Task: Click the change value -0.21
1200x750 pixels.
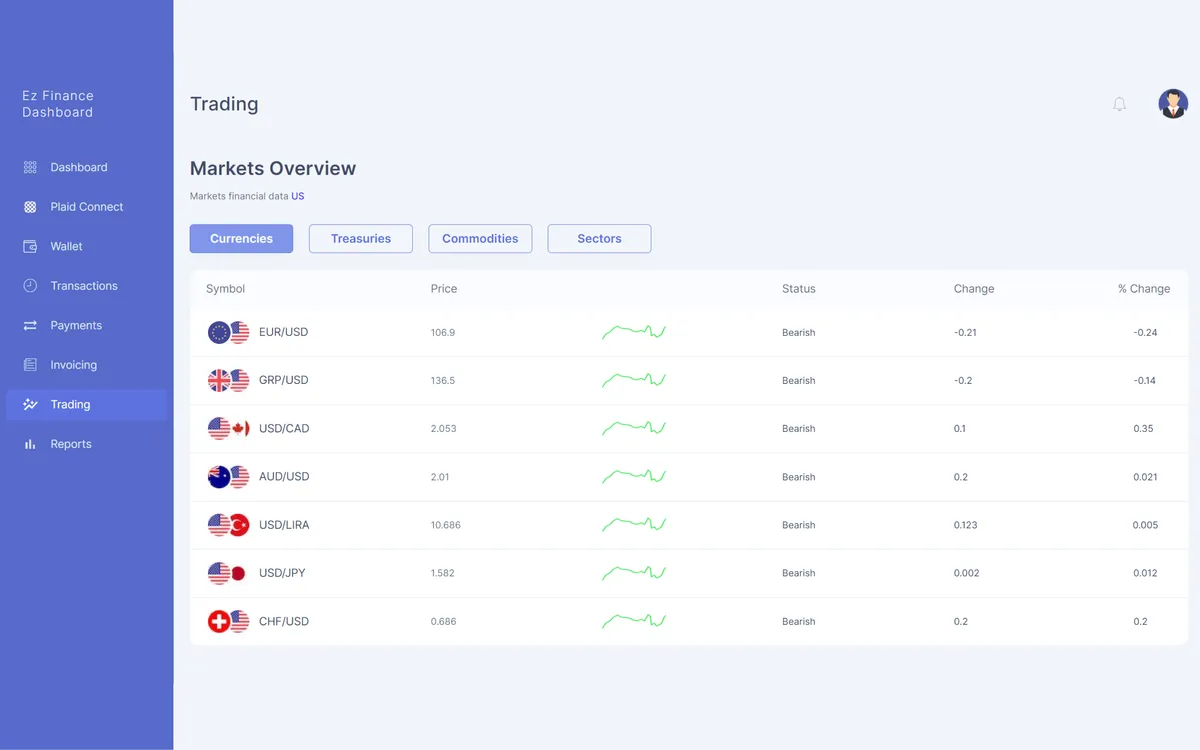Action: (965, 332)
